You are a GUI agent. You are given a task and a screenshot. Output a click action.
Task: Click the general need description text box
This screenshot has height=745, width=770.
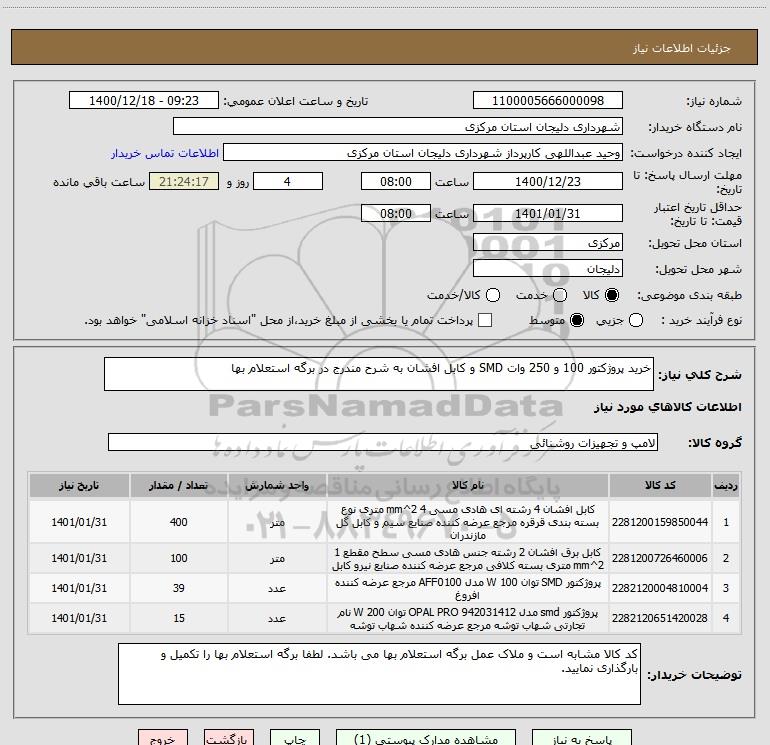[x=379, y=374]
